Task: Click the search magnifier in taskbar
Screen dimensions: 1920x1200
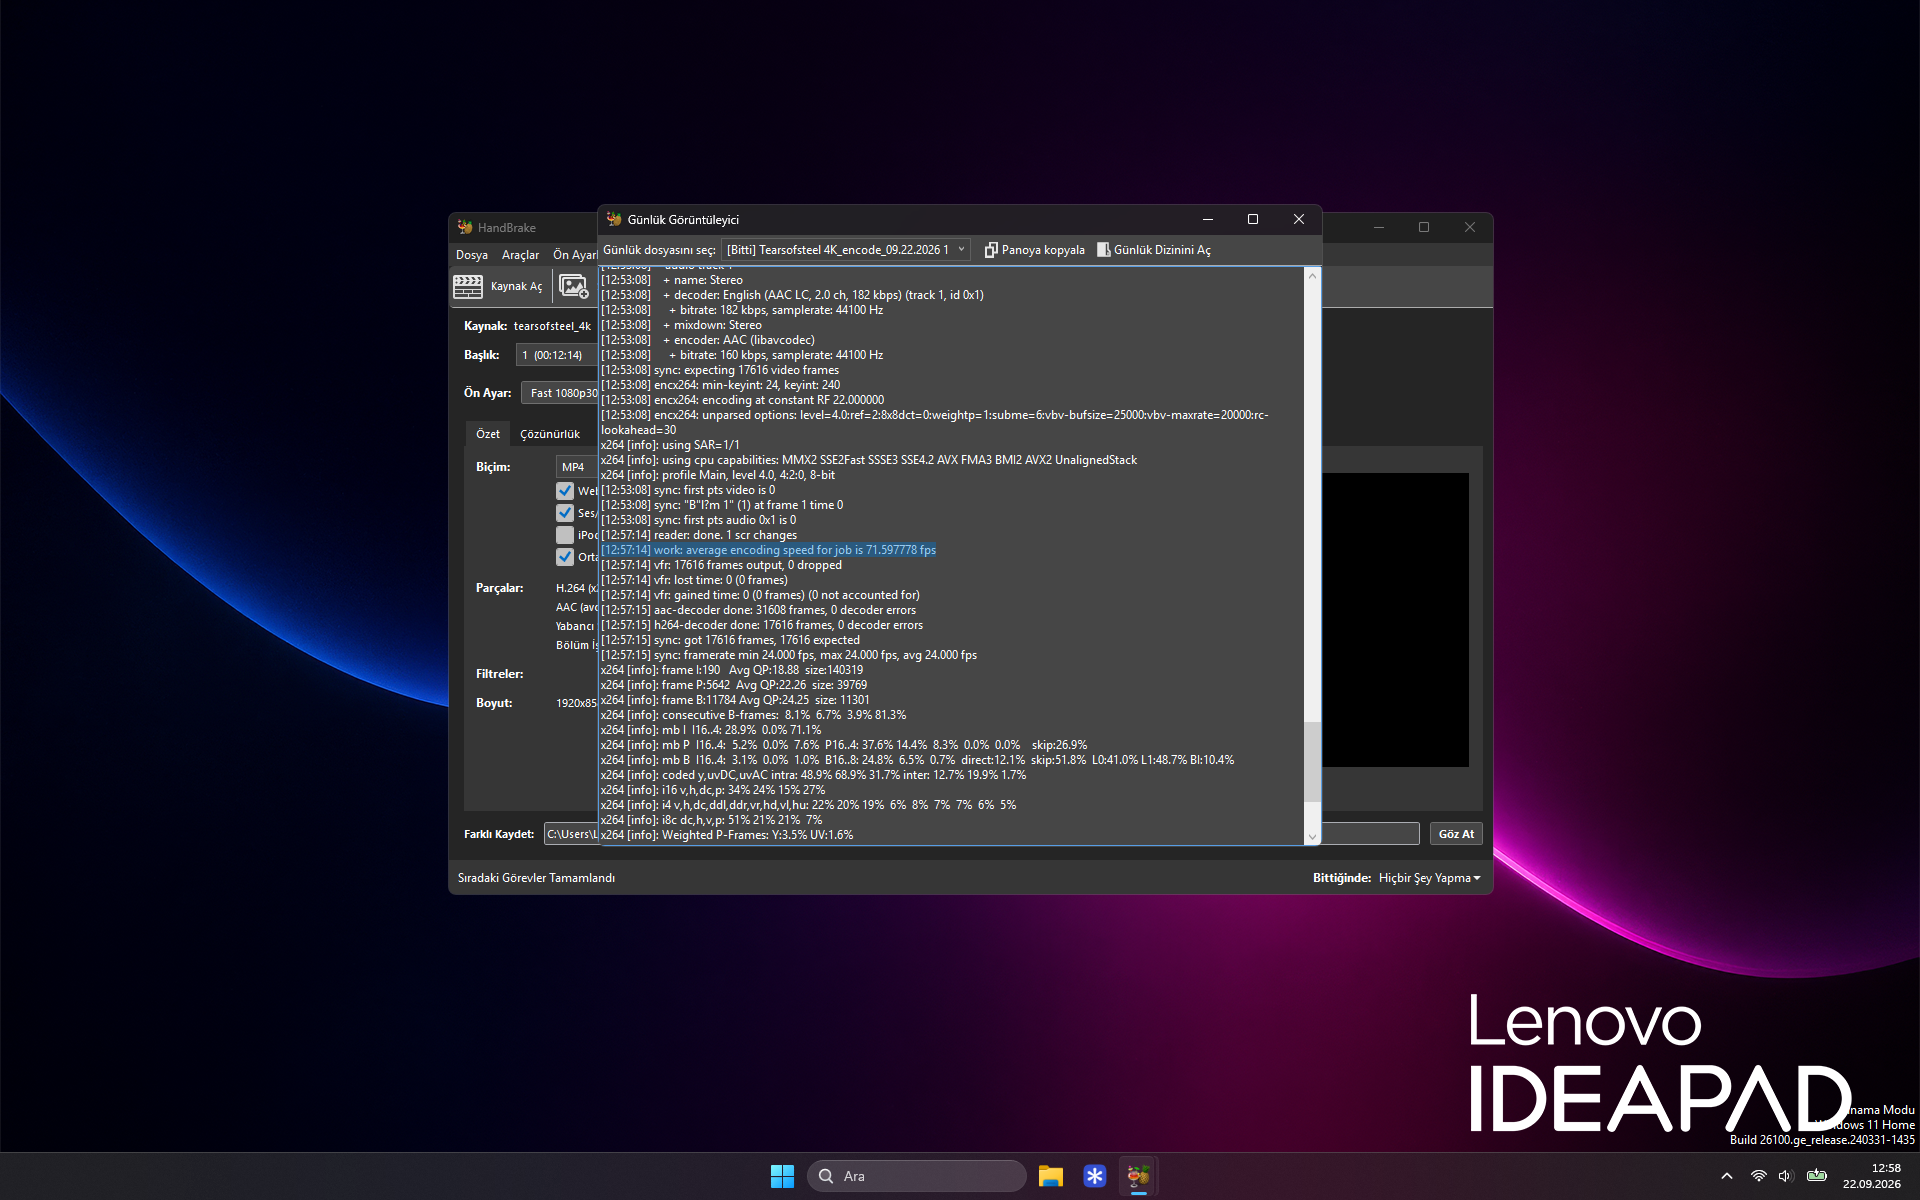Action: pyautogui.click(x=826, y=1176)
